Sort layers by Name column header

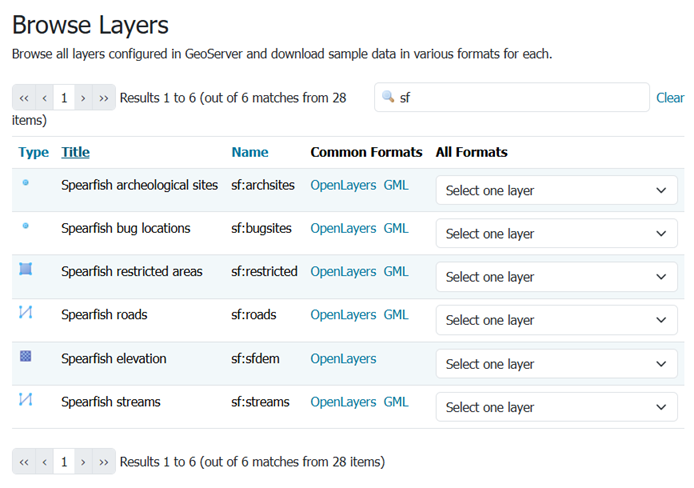point(249,152)
